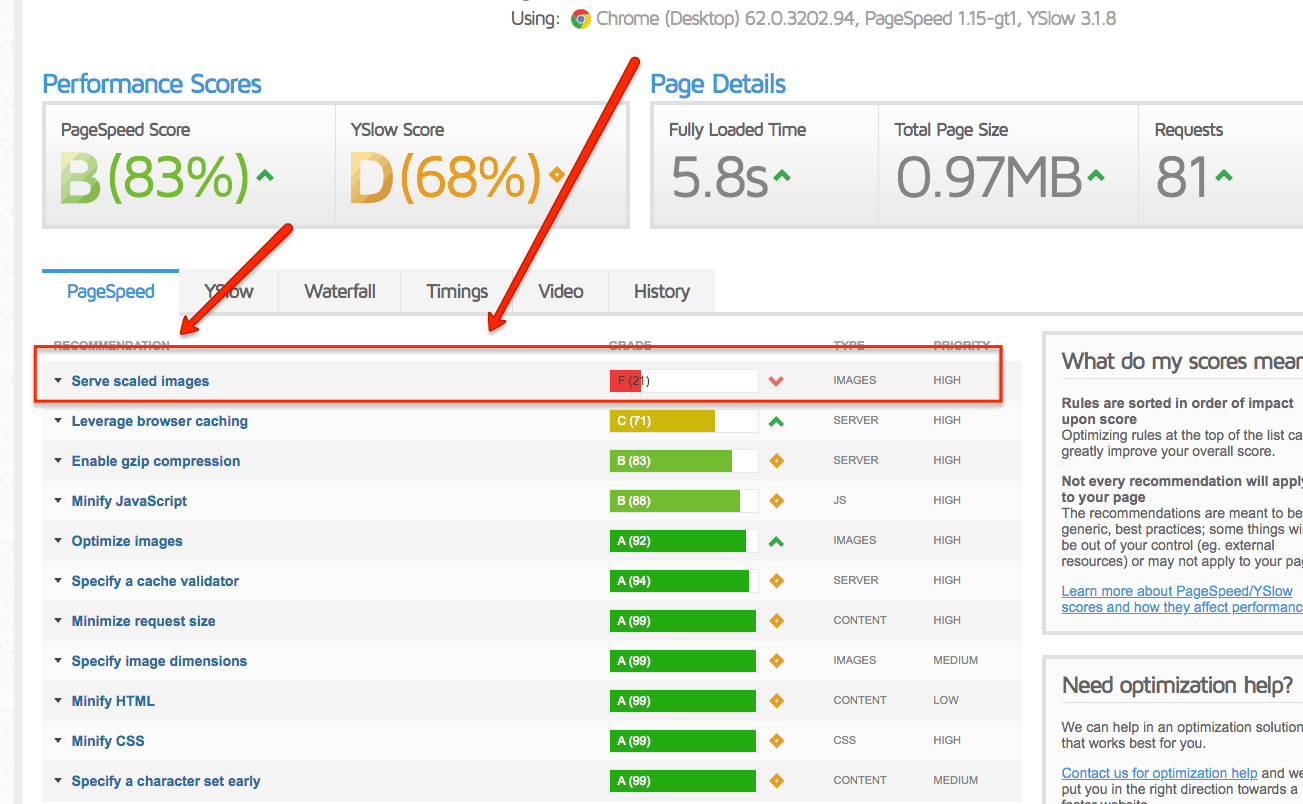The image size is (1303, 804).
Task: Switch to the YSlow tab
Action: [229, 292]
